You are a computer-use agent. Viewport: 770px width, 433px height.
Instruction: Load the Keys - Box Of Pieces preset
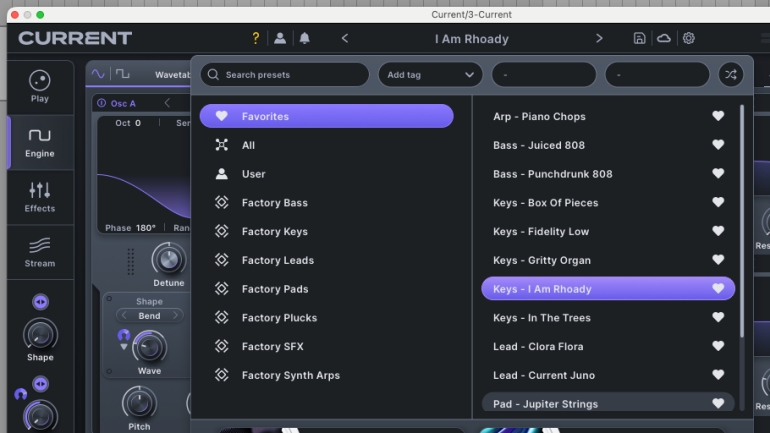coord(608,203)
